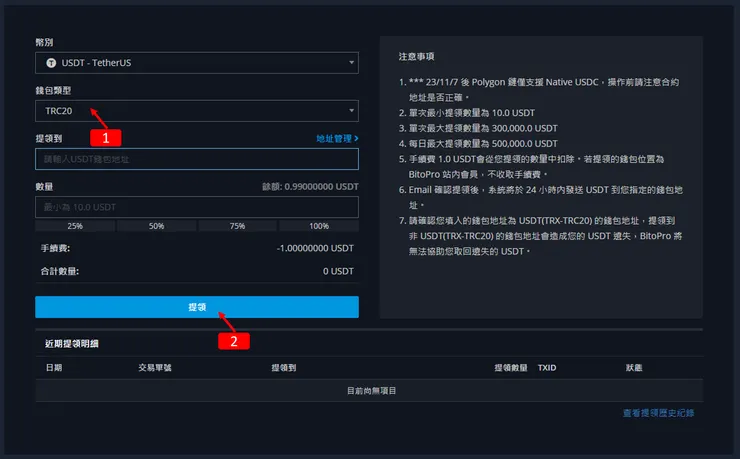740x459 pixels.
Task: Select the 50% amount button
Action: [x=156, y=226]
